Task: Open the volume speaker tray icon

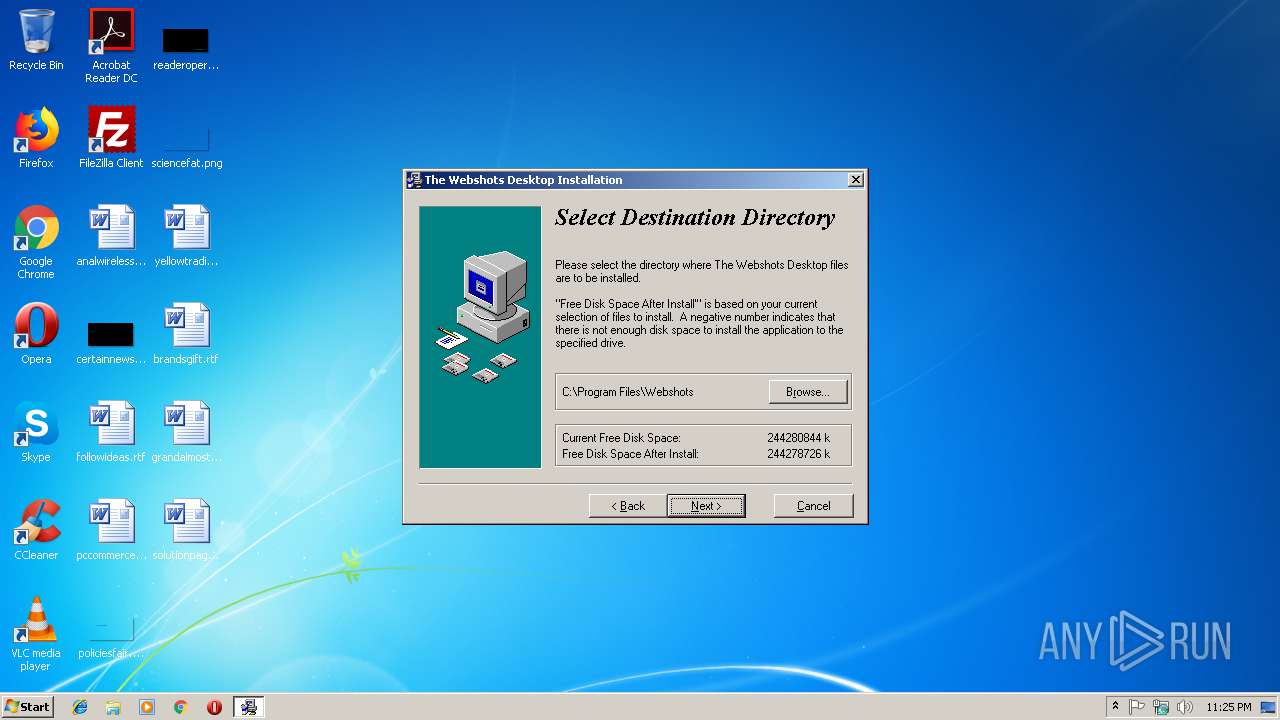Action: [1185, 707]
